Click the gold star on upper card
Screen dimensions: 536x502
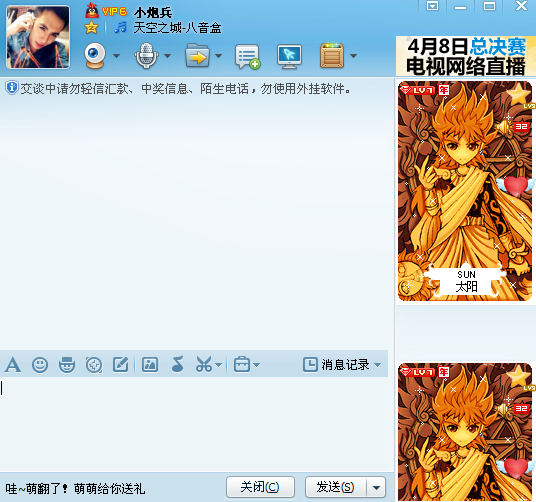(x=519, y=94)
